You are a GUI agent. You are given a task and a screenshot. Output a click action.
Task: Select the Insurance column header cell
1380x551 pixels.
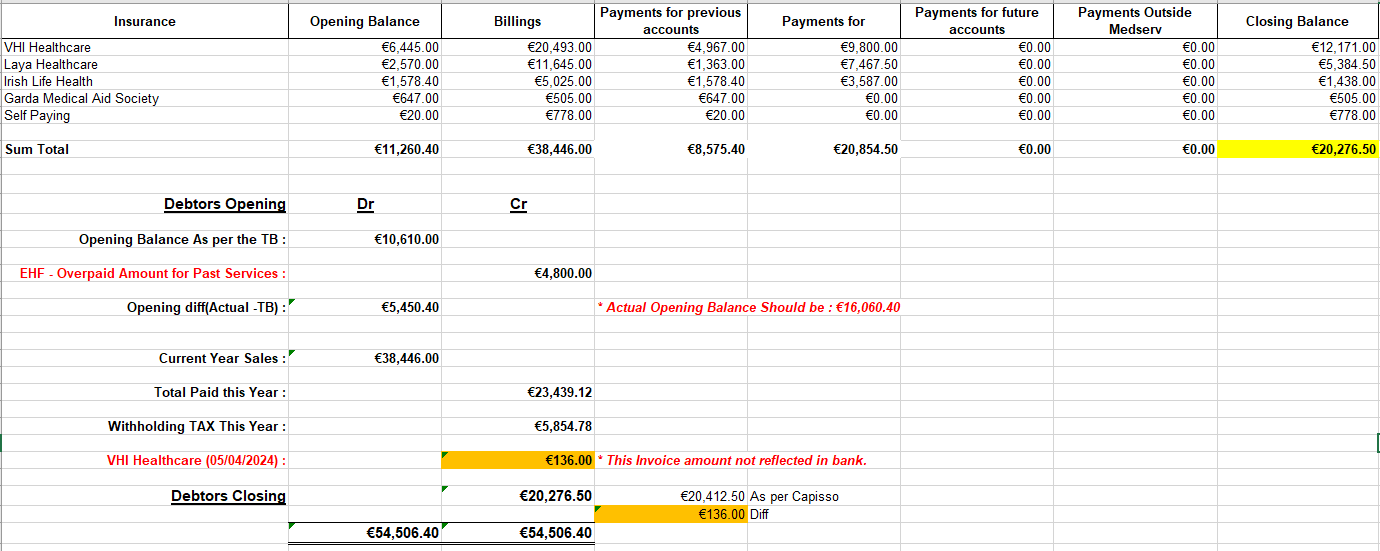[144, 21]
